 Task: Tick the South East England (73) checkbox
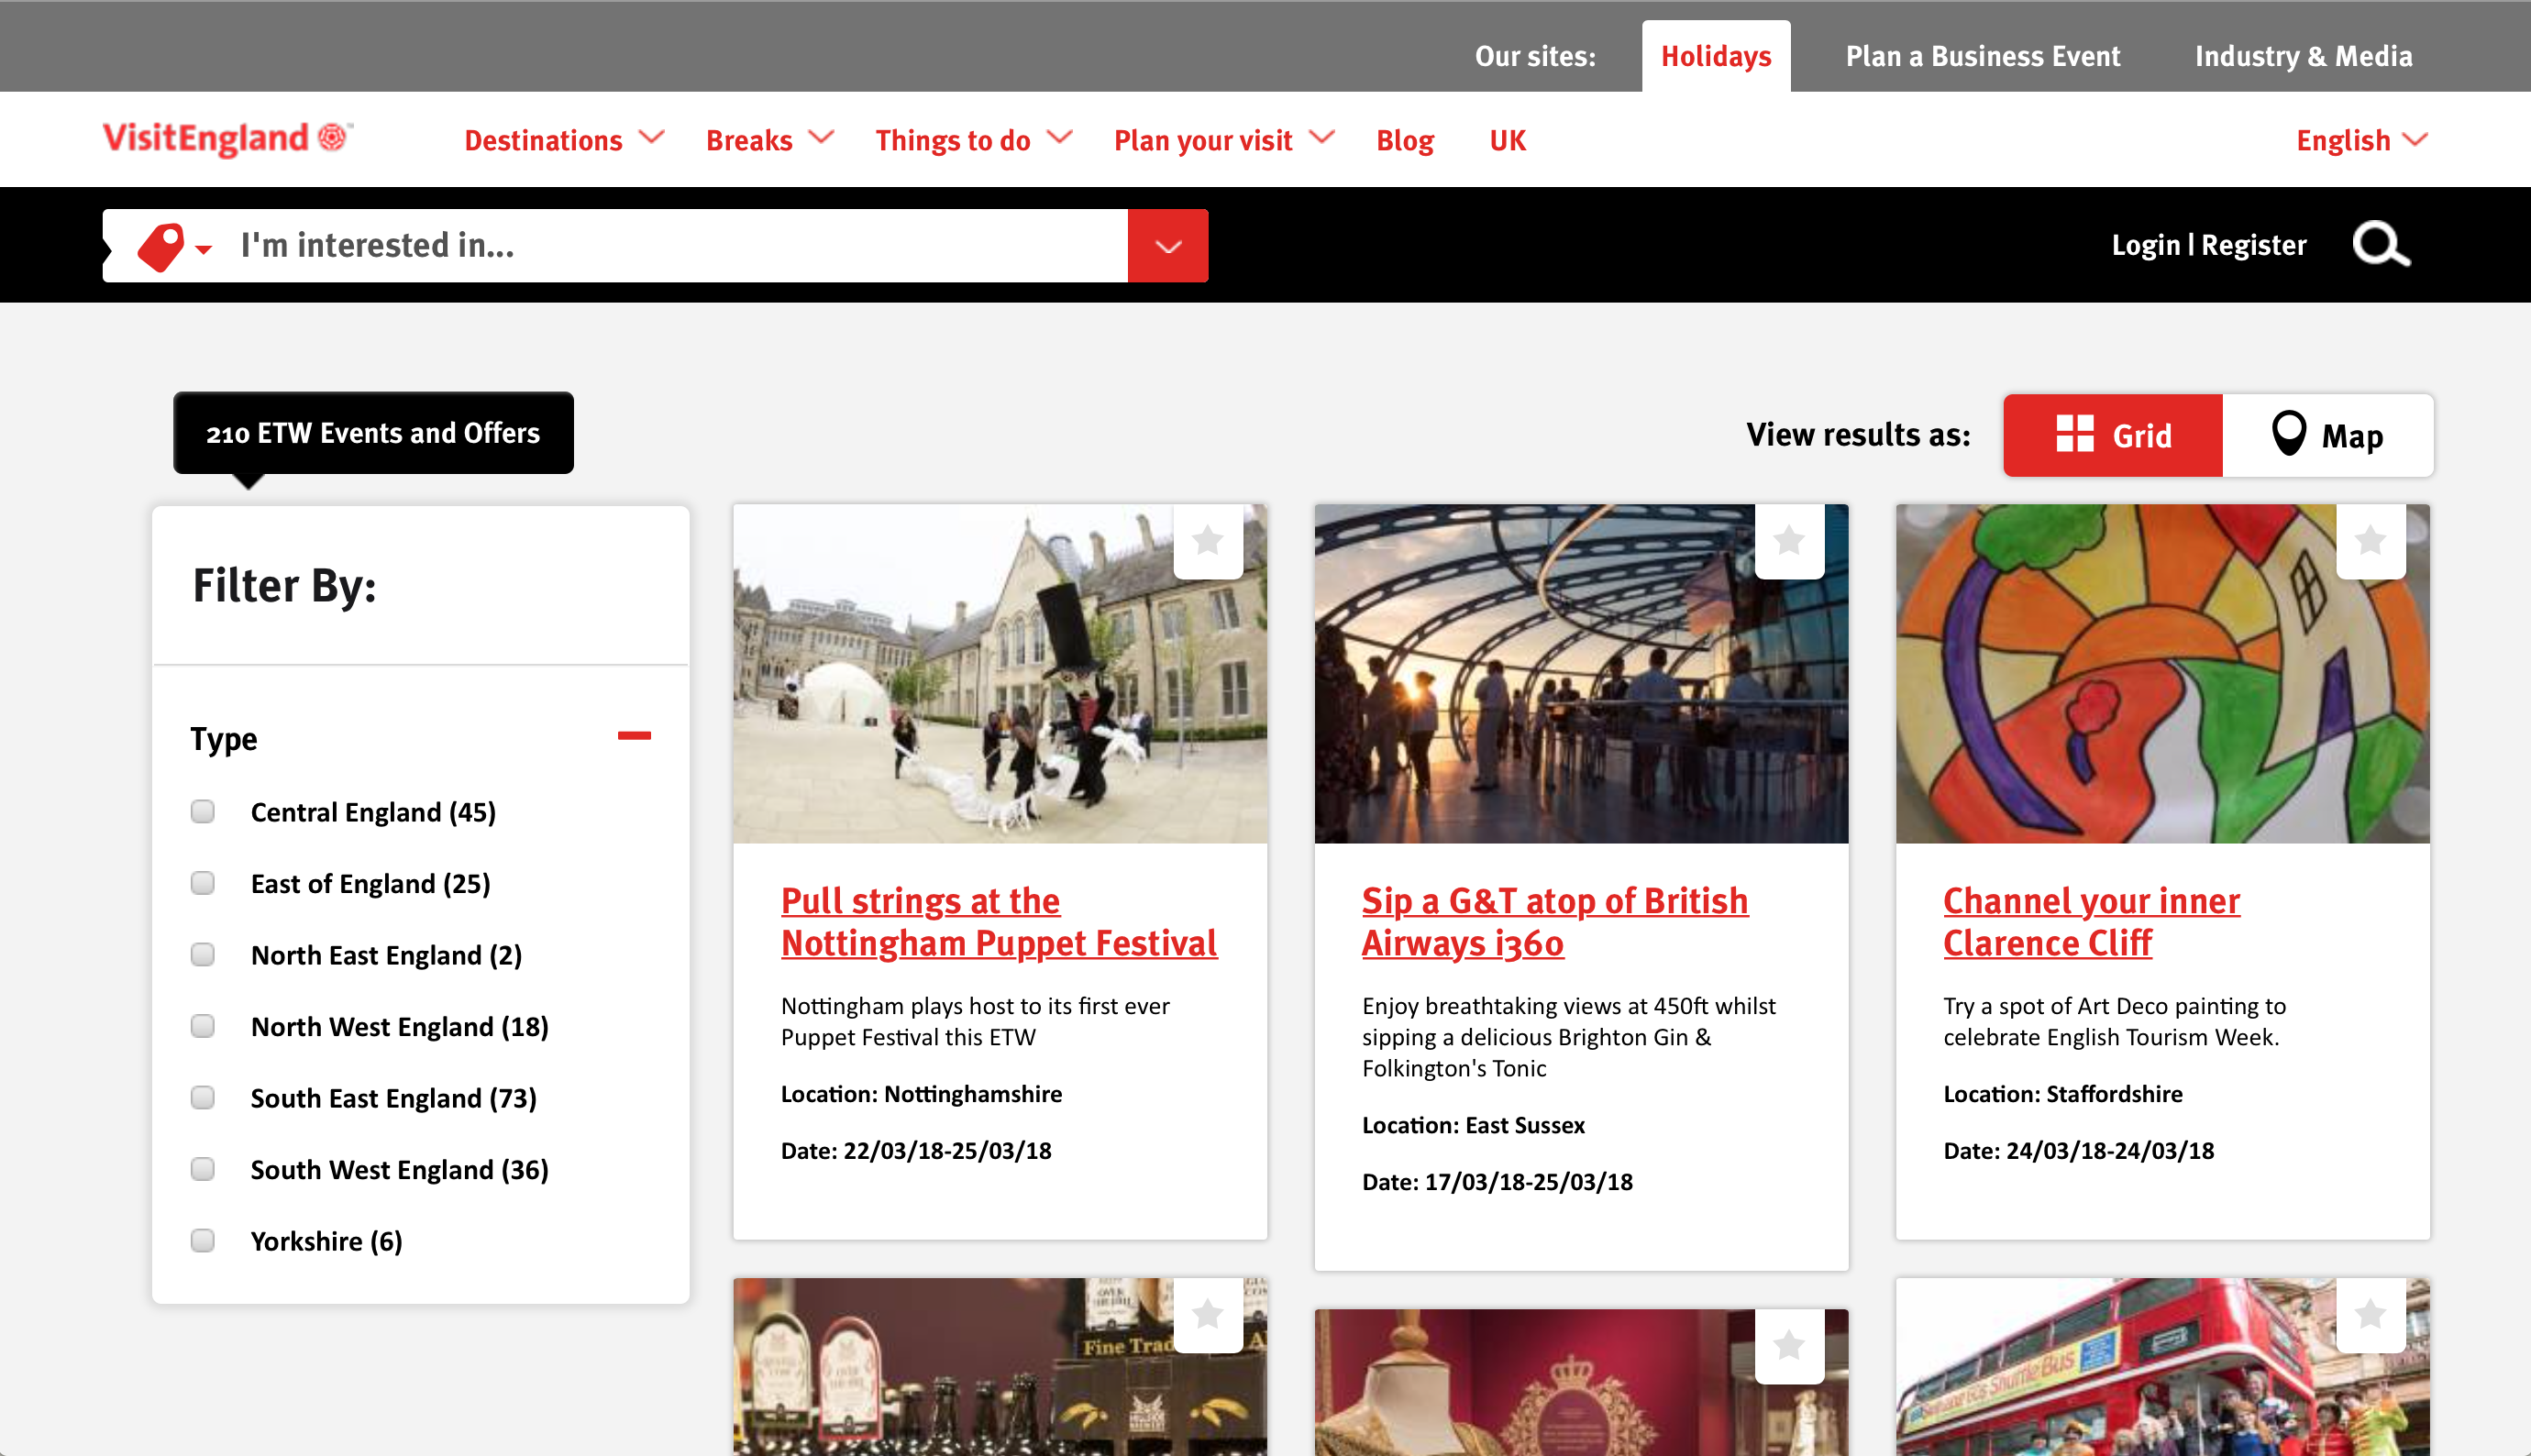tap(203, 1097)
